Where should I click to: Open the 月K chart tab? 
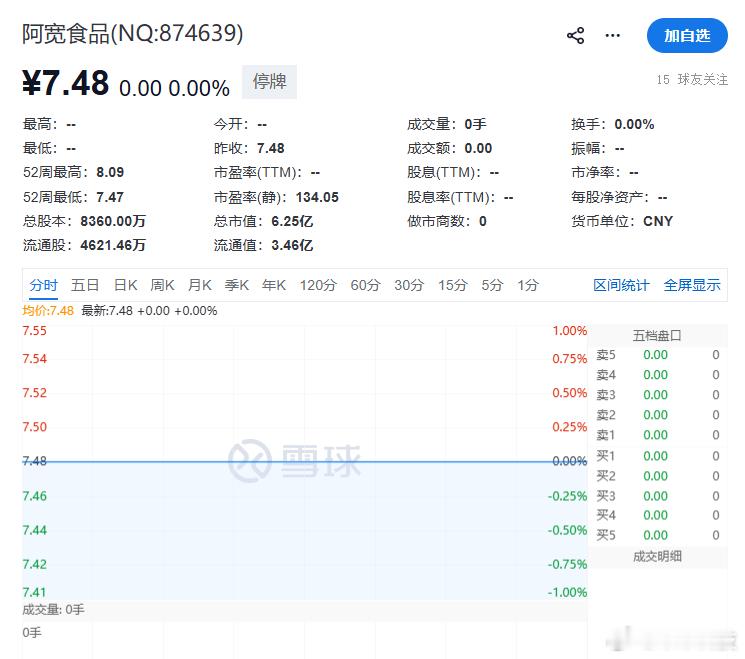coord(200,285)
